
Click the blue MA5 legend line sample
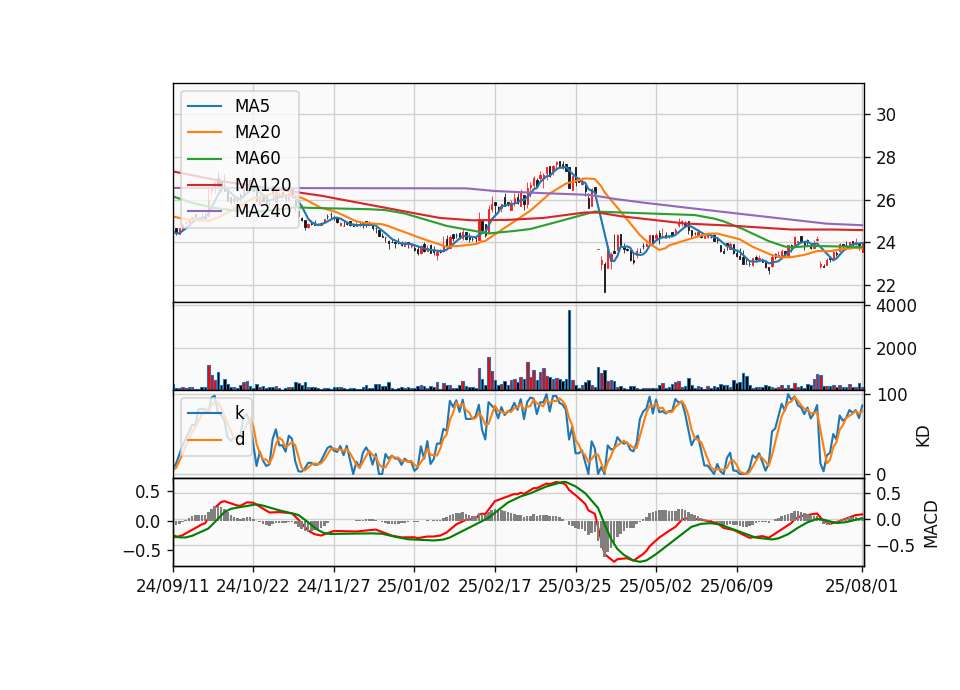[204, 107]
